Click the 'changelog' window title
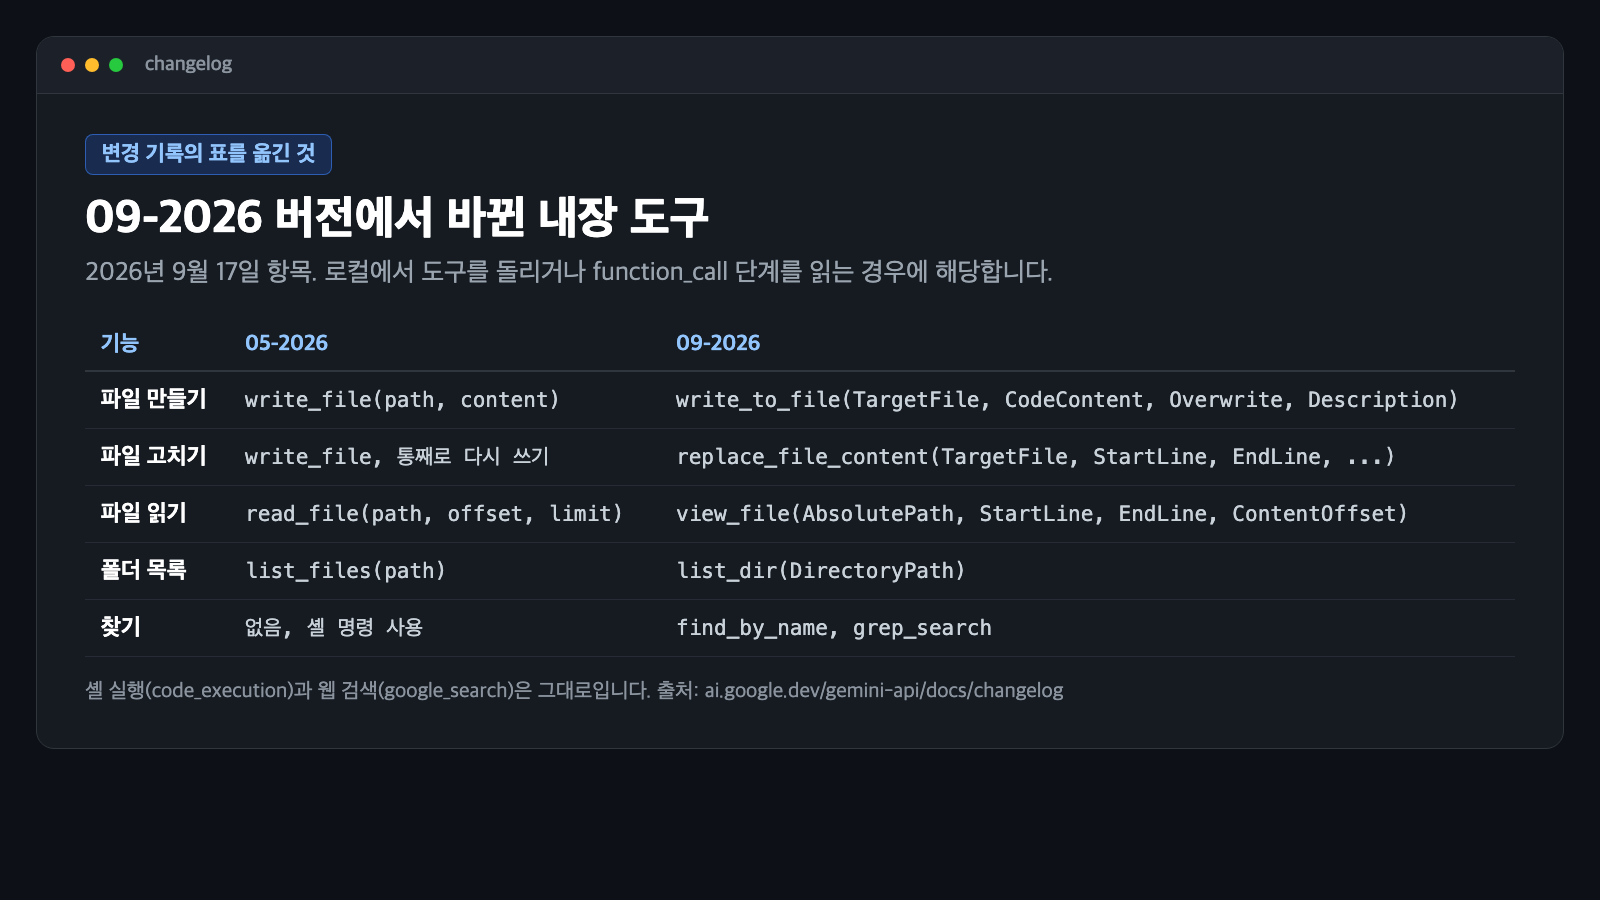Image resolution: width=1600 pixels, height=900 pixels. point(188,64)
